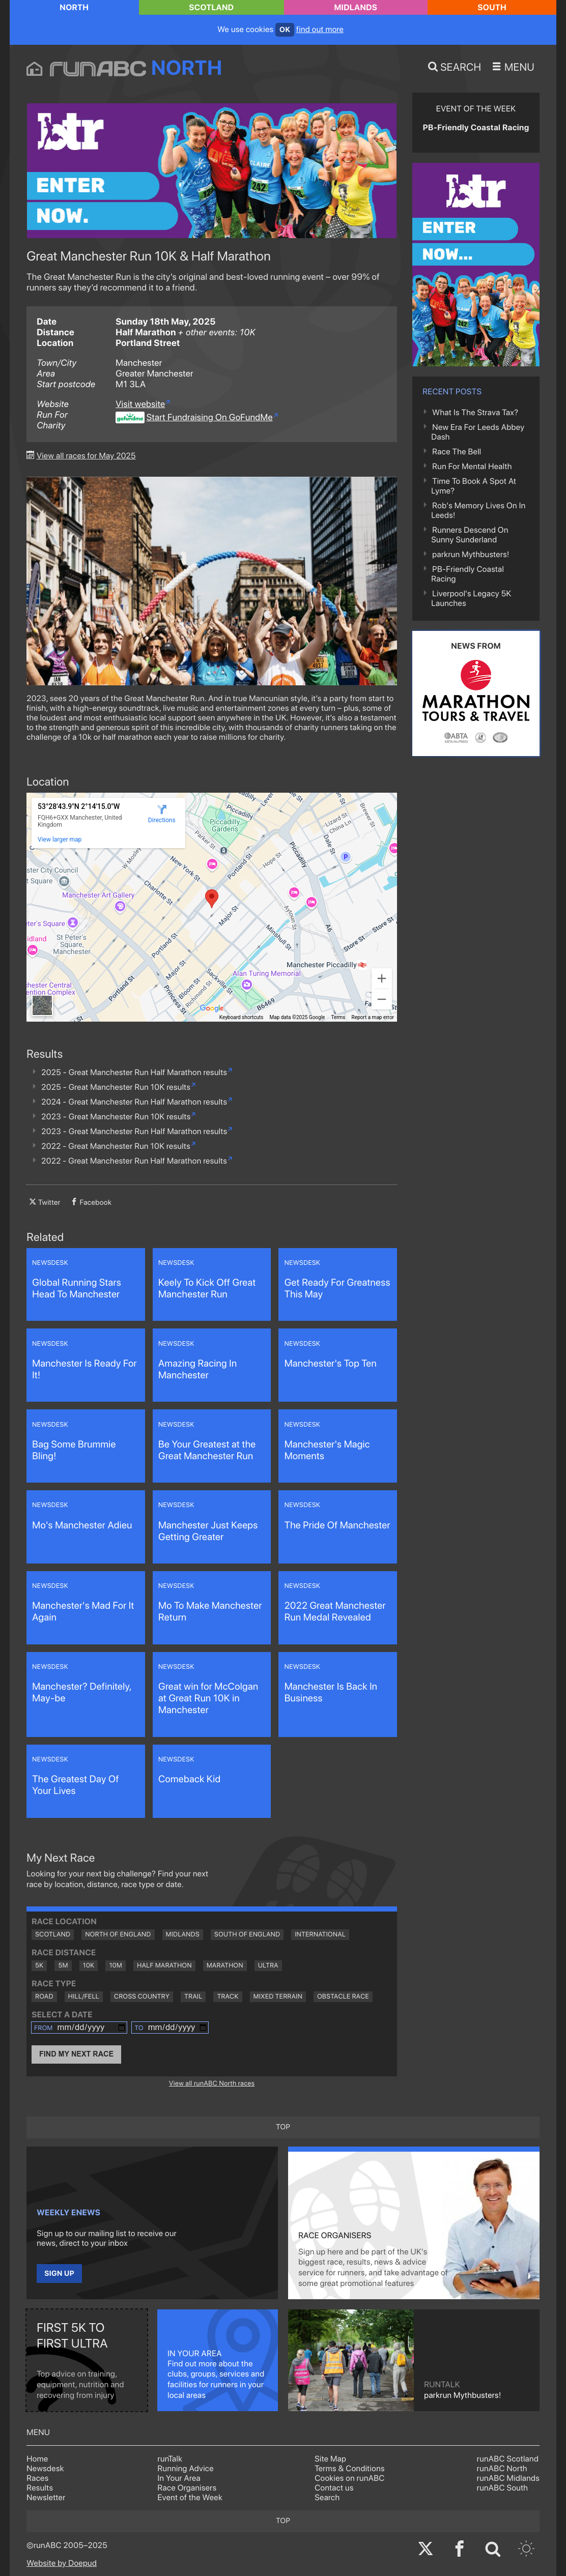Click the footer search magnifier icon
Screen dimensions: 566x2576
(493, 2548)
